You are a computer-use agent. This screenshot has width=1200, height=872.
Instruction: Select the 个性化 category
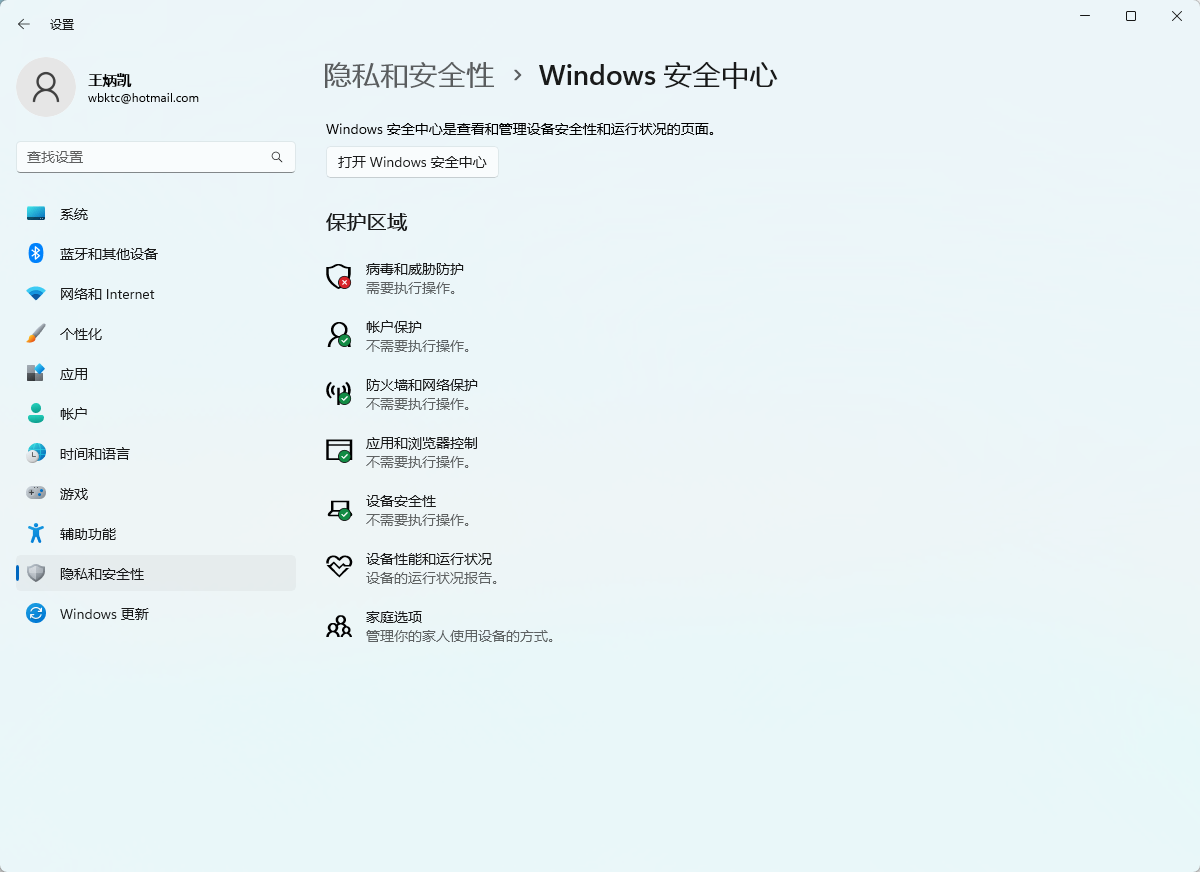pos(156,334)
